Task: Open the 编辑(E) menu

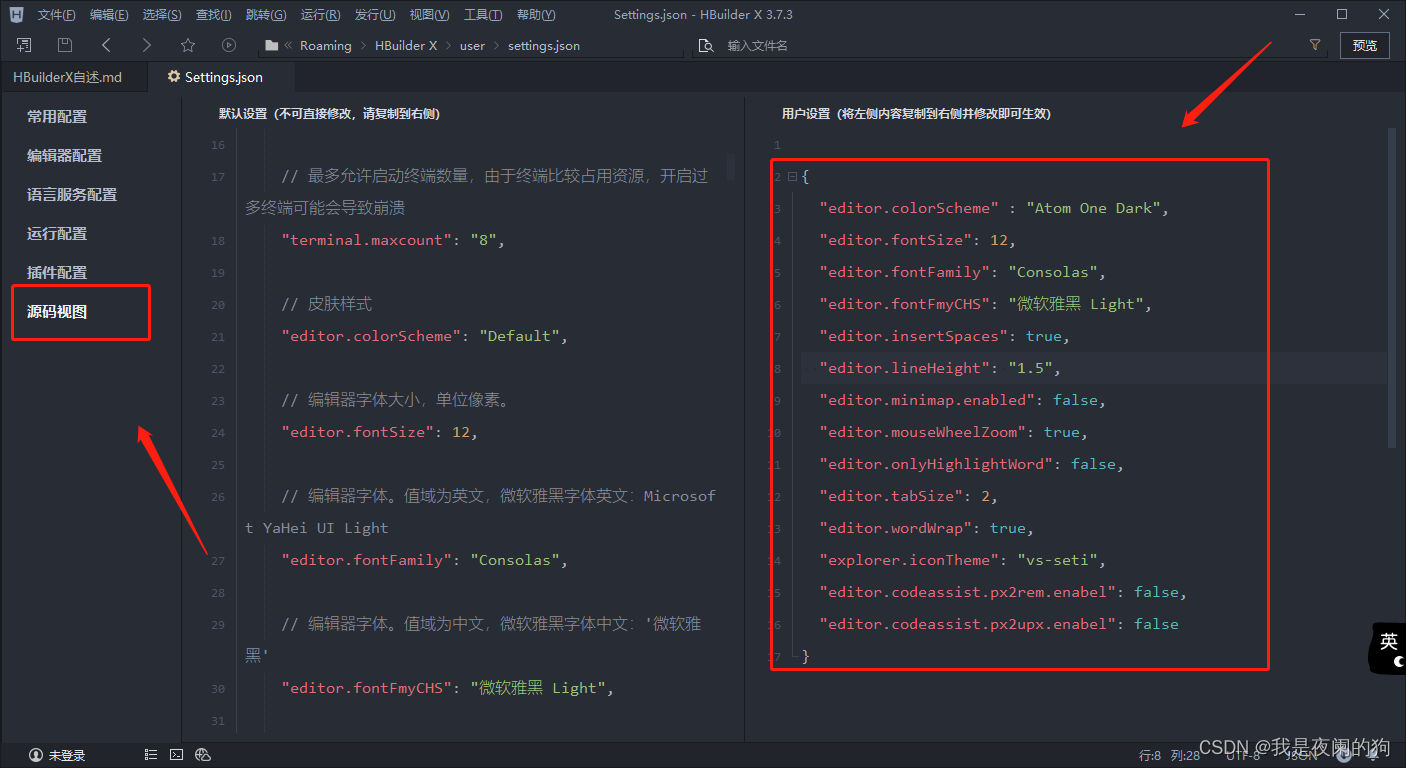Action: tap(109, 15)
